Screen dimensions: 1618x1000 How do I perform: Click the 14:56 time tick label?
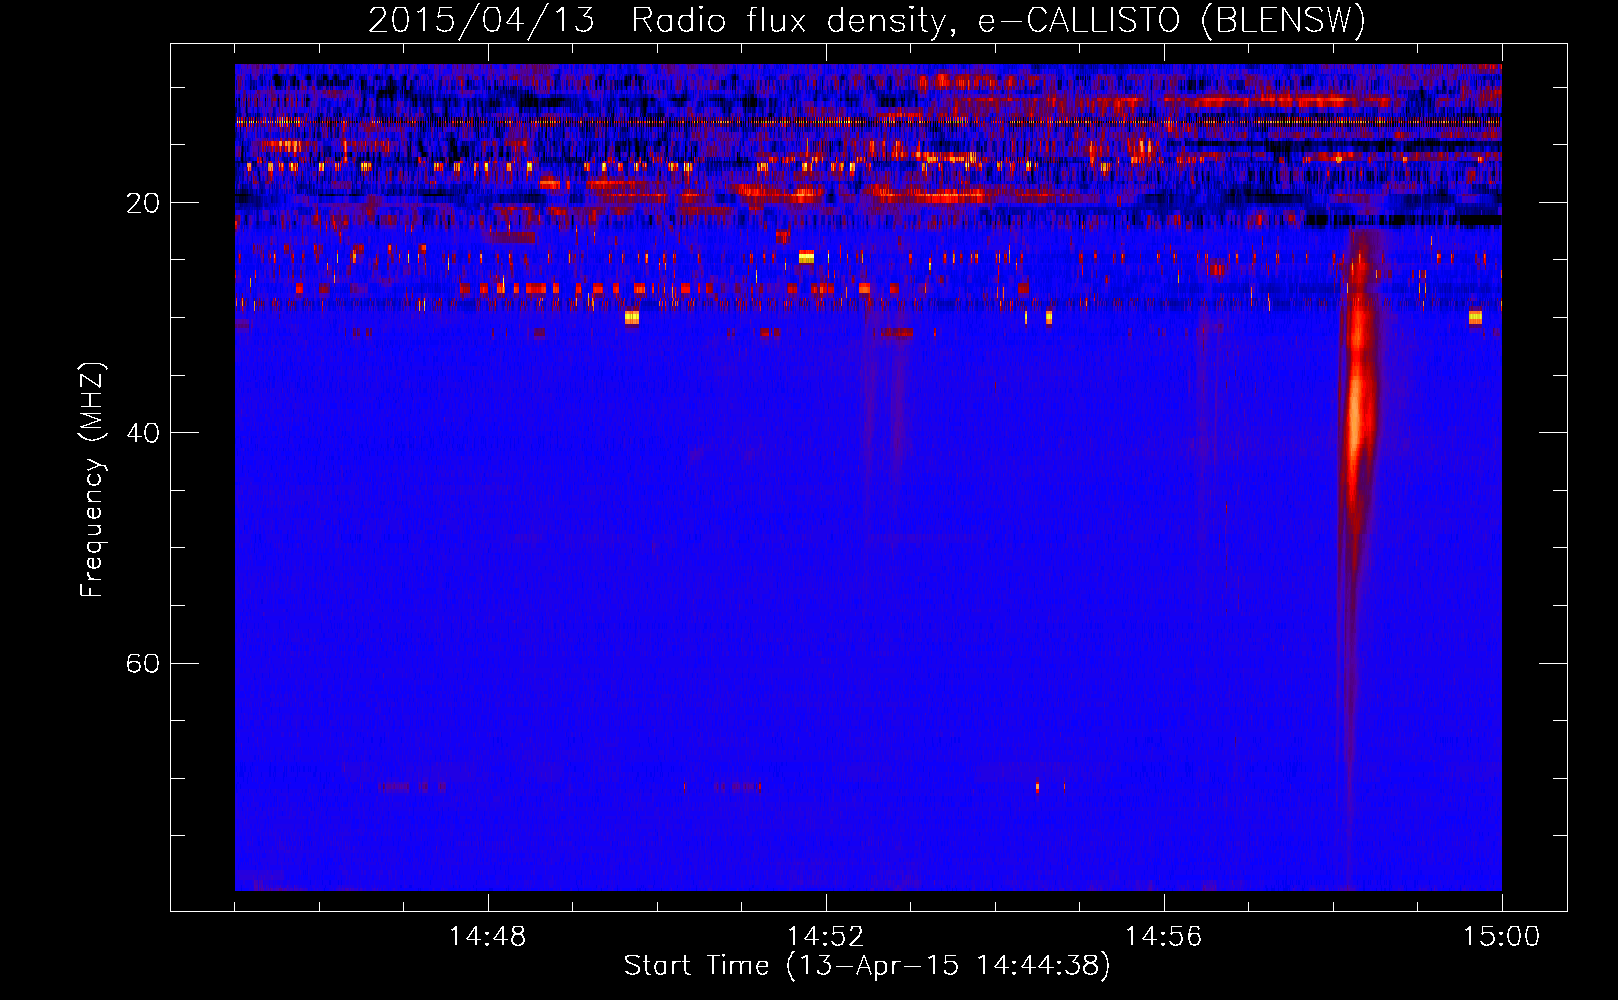point(1163,937)
